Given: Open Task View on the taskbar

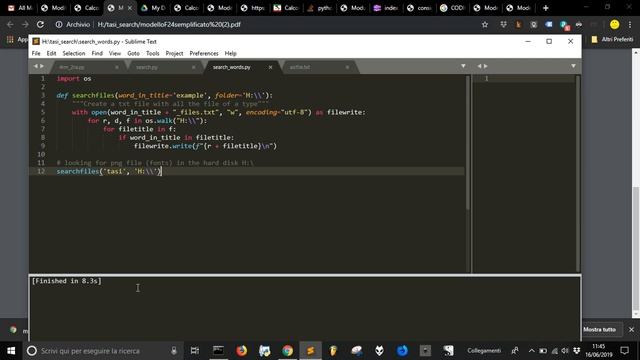Looking at the screenshot, I should 195,351.
